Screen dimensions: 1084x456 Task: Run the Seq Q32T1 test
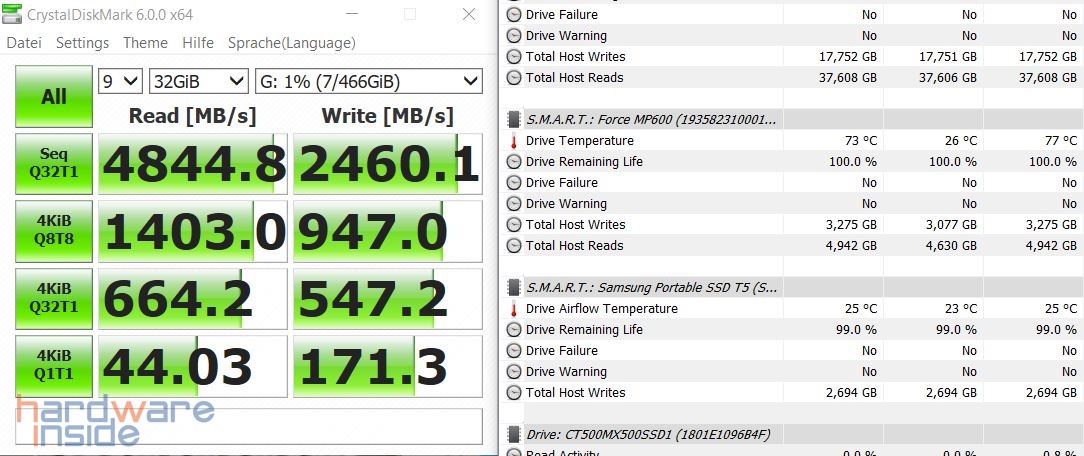[54, 164]
